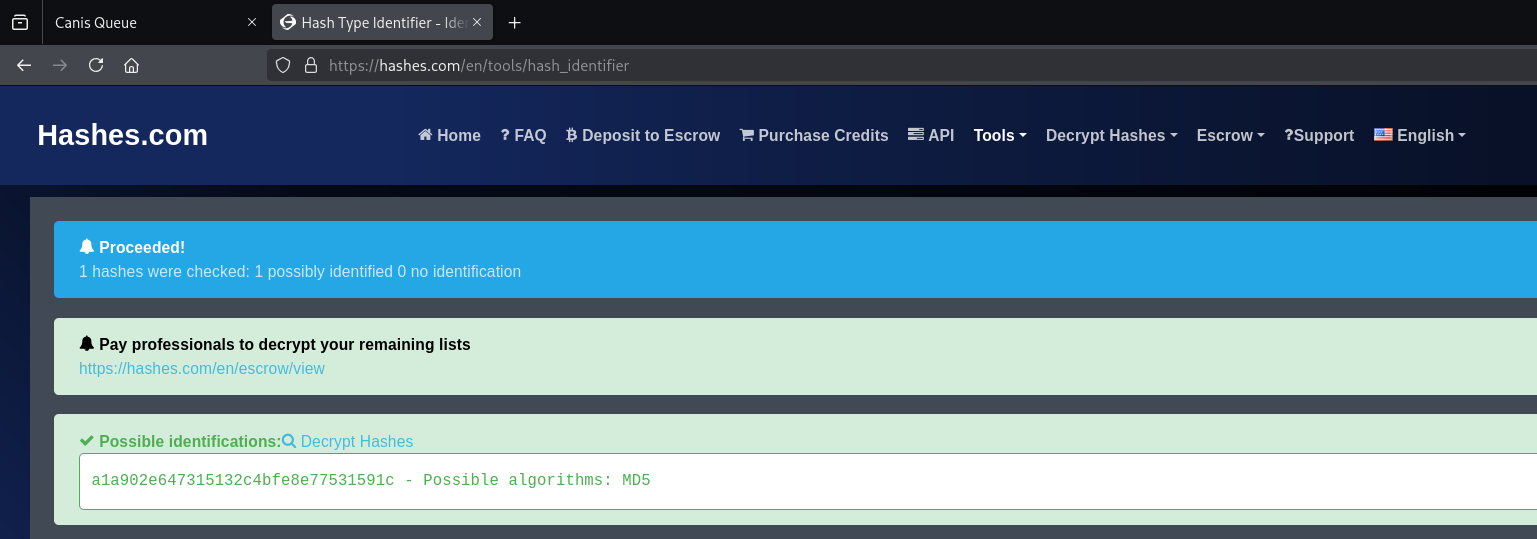Open the English language selector
Screen dimensions: 1537x539
pyautogui.click(x=1420, y=135)
